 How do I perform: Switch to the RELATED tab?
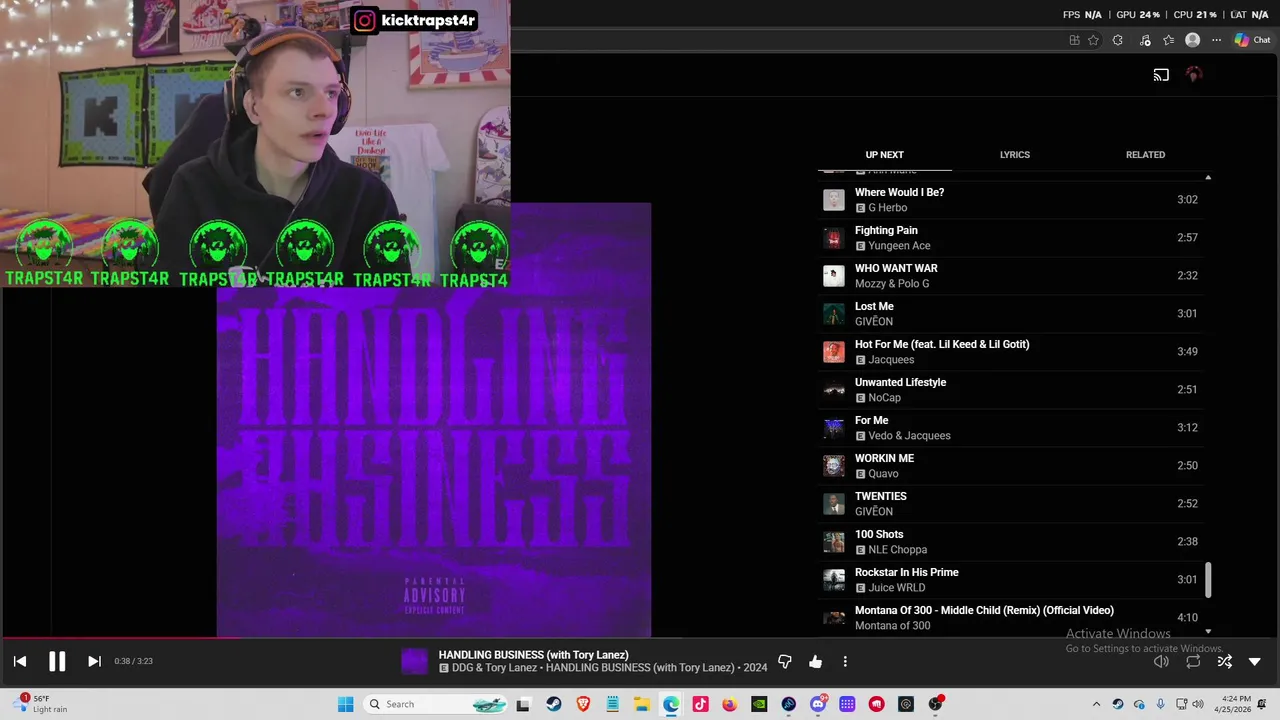(1145, 155)
